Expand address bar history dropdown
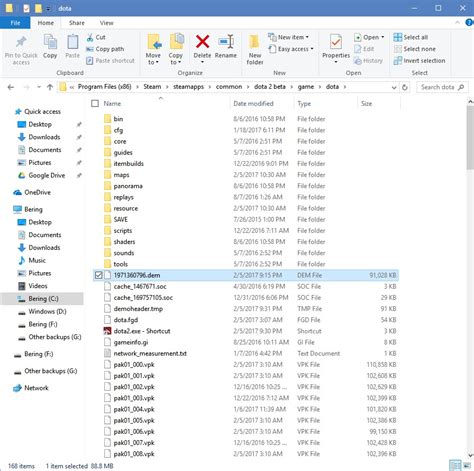 tap(394, 87)
